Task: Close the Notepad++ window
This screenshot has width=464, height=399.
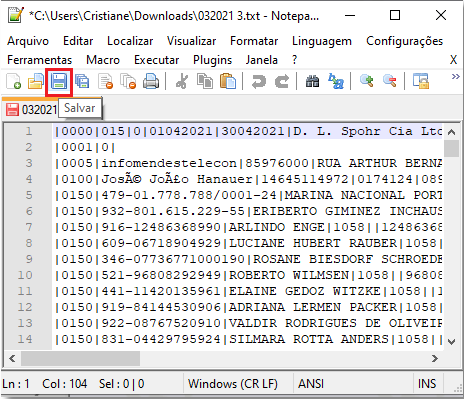Action: [441, 15]
